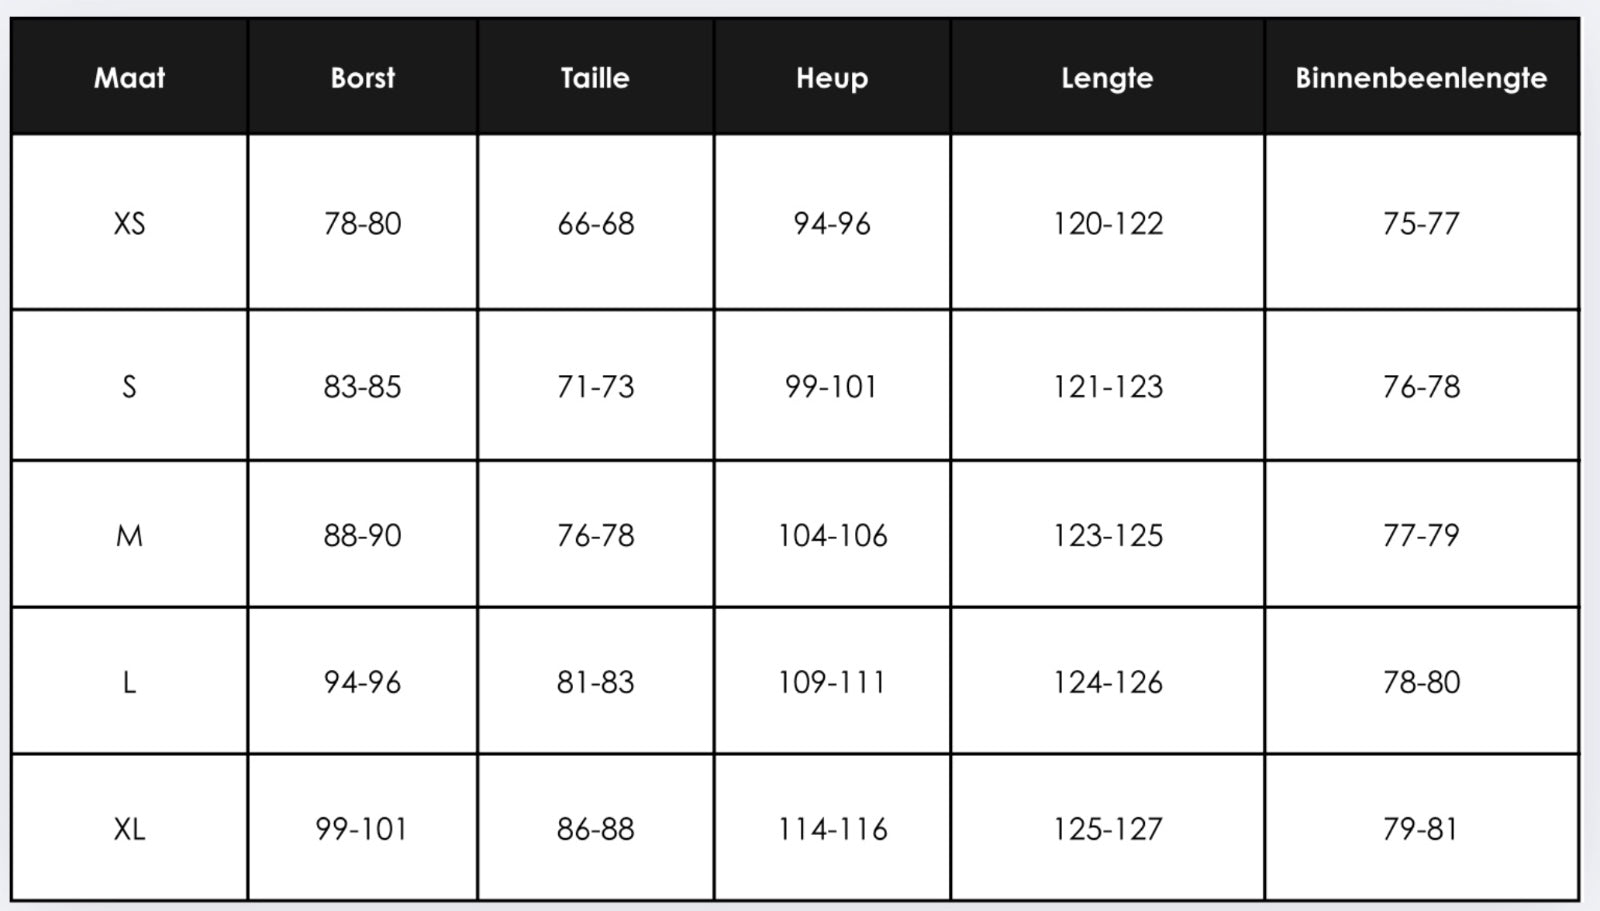Click the 66-68 Taille cell
The height and width of the screenshot is (911, 1600).
pyautogui.click(x=595, y=223)
